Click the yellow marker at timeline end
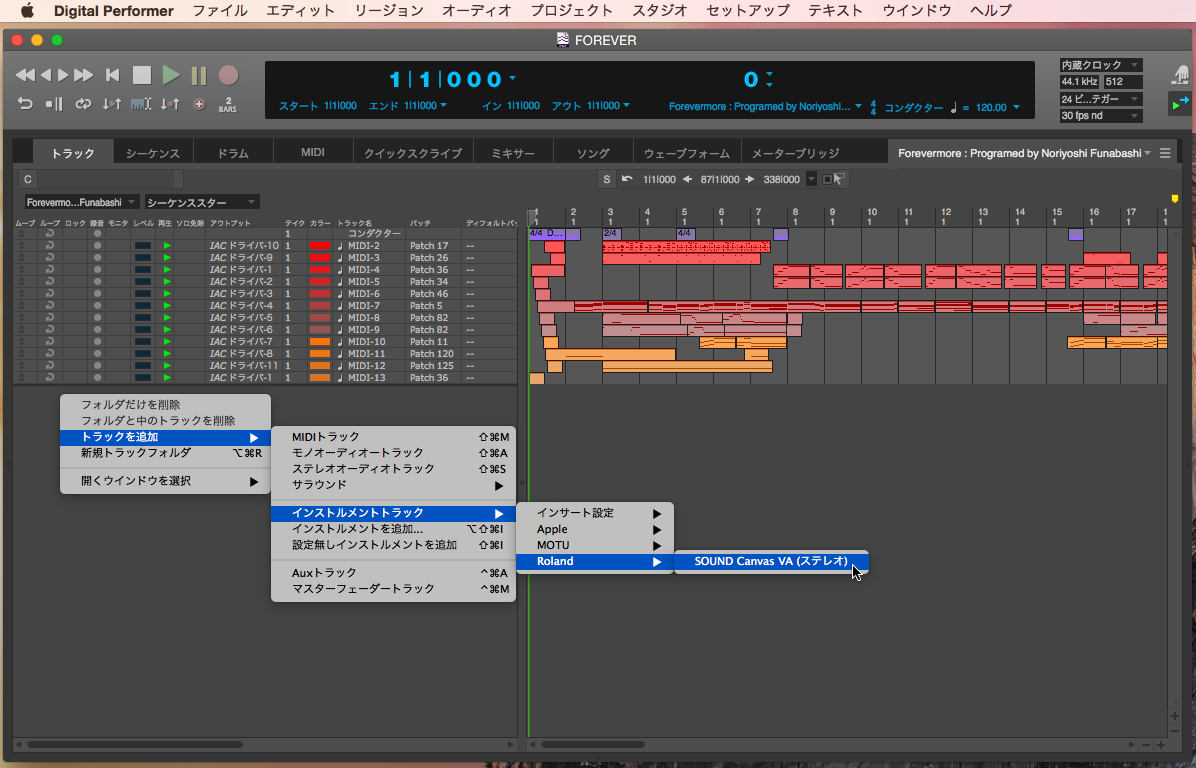 (x=1175, y=199)
